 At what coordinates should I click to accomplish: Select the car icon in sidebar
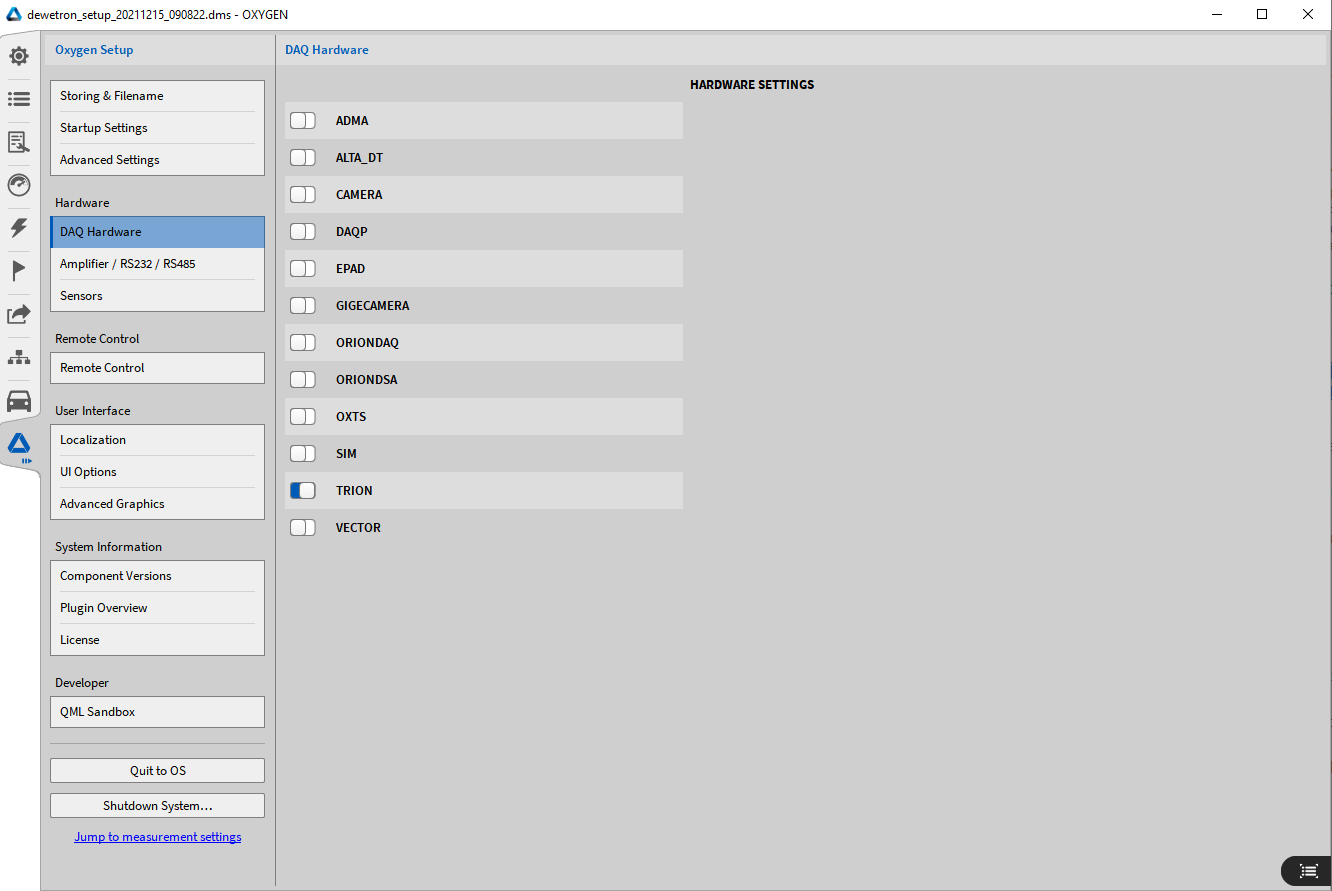click(19, 401)
